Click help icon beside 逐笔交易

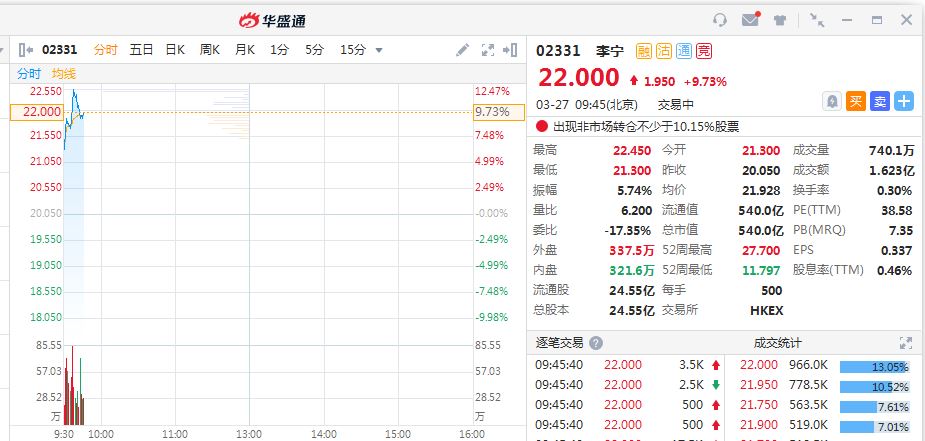[x=596, y=342]
